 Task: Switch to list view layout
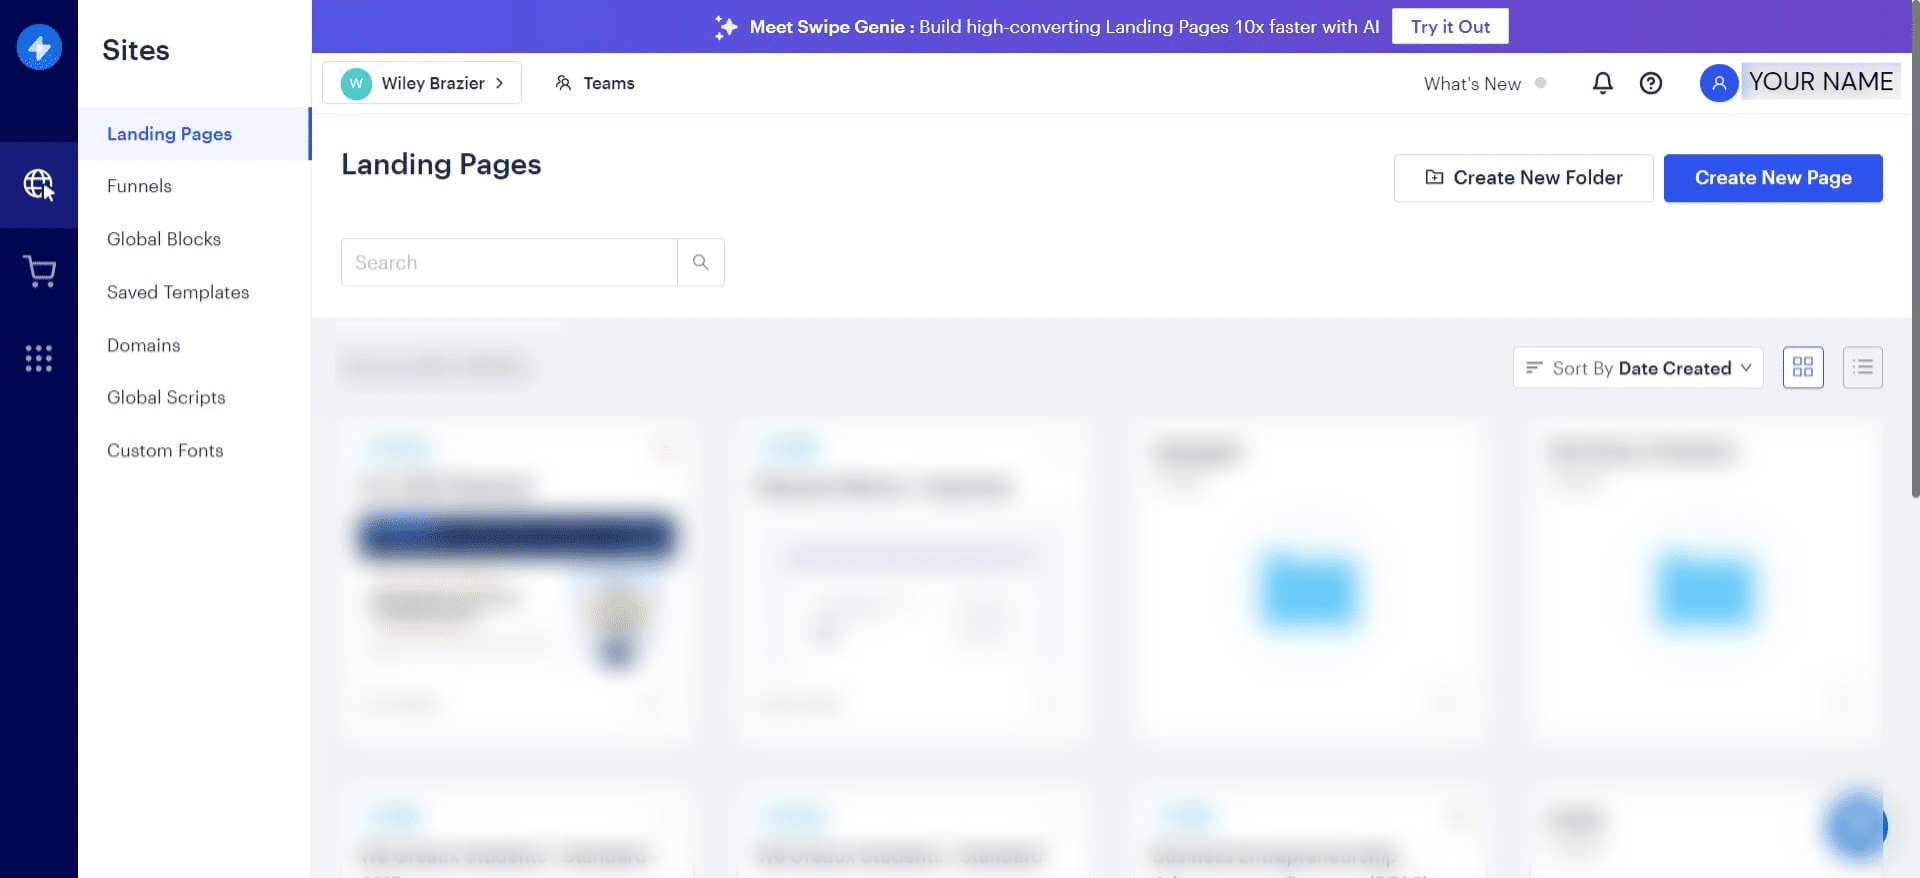click(x=1863, y=367)
